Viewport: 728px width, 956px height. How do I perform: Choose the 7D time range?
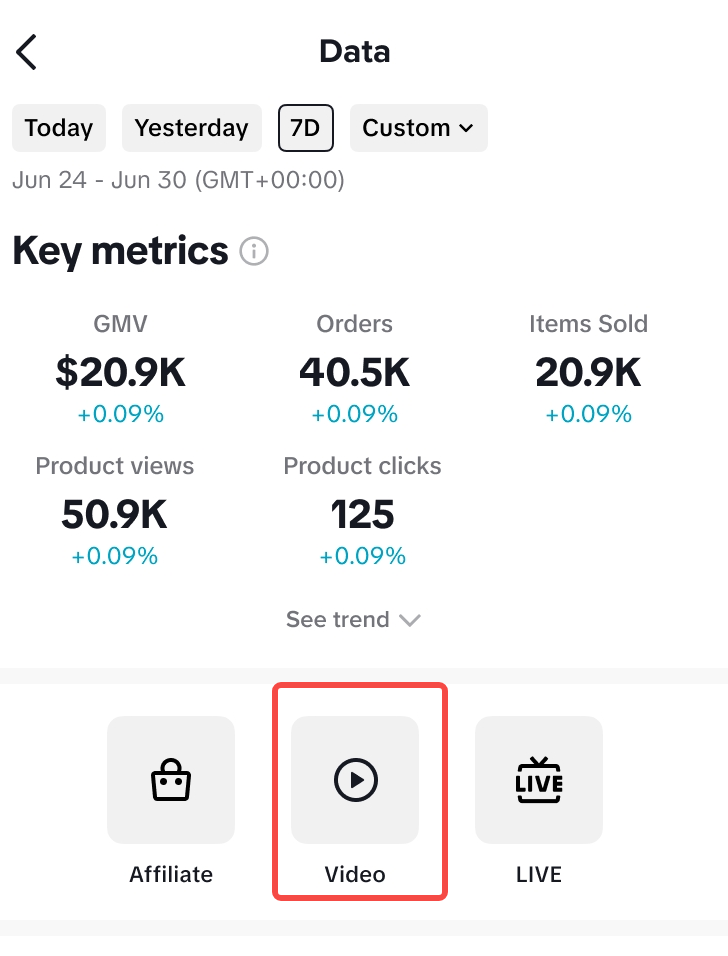point(306,128)
